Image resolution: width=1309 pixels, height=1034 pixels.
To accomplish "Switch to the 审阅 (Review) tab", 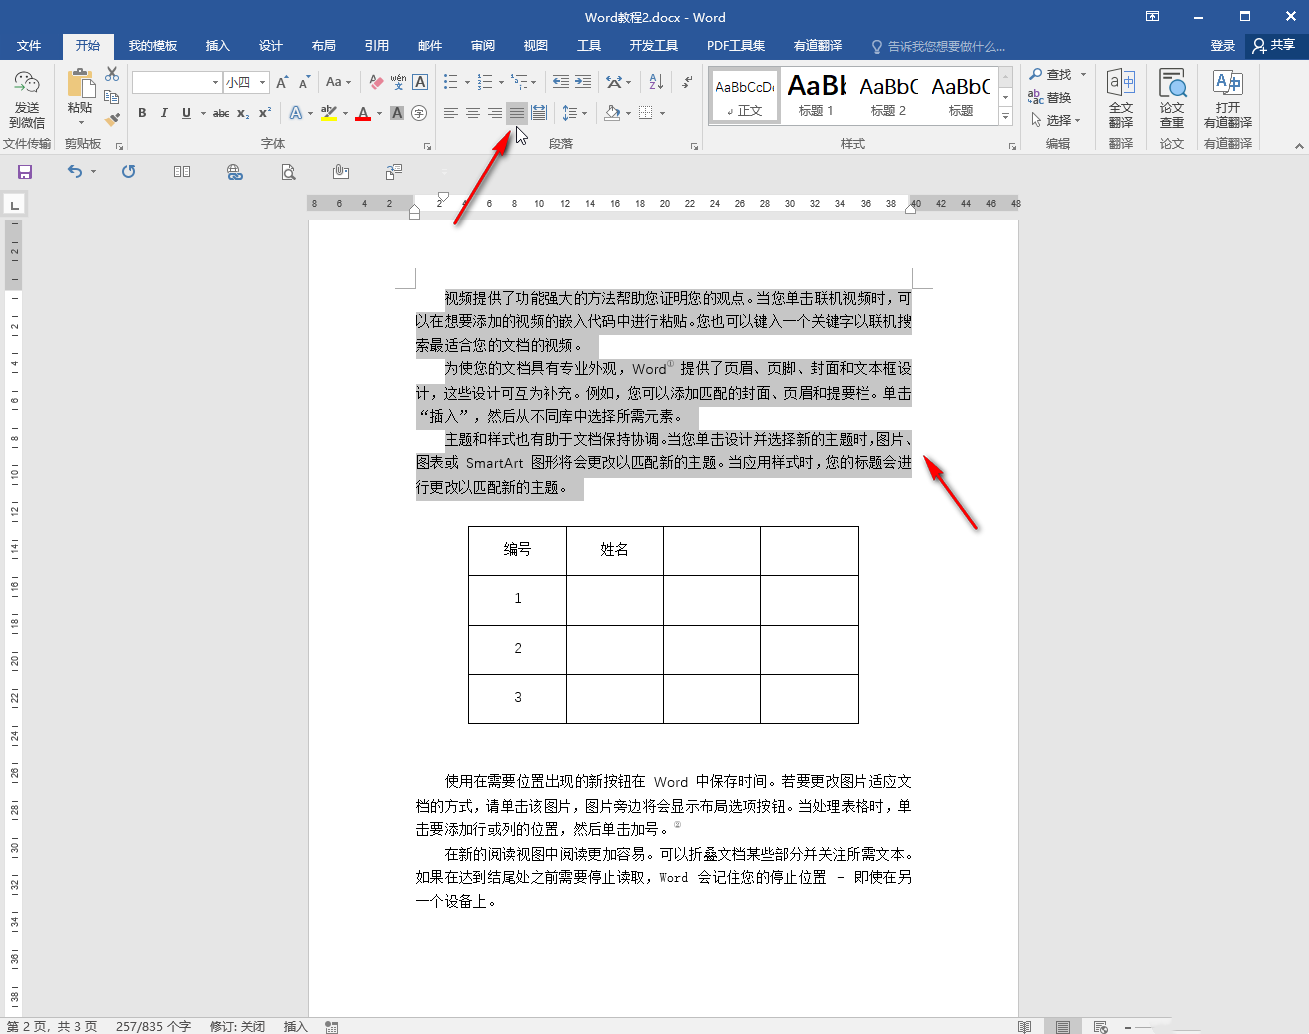I will 483,46.
